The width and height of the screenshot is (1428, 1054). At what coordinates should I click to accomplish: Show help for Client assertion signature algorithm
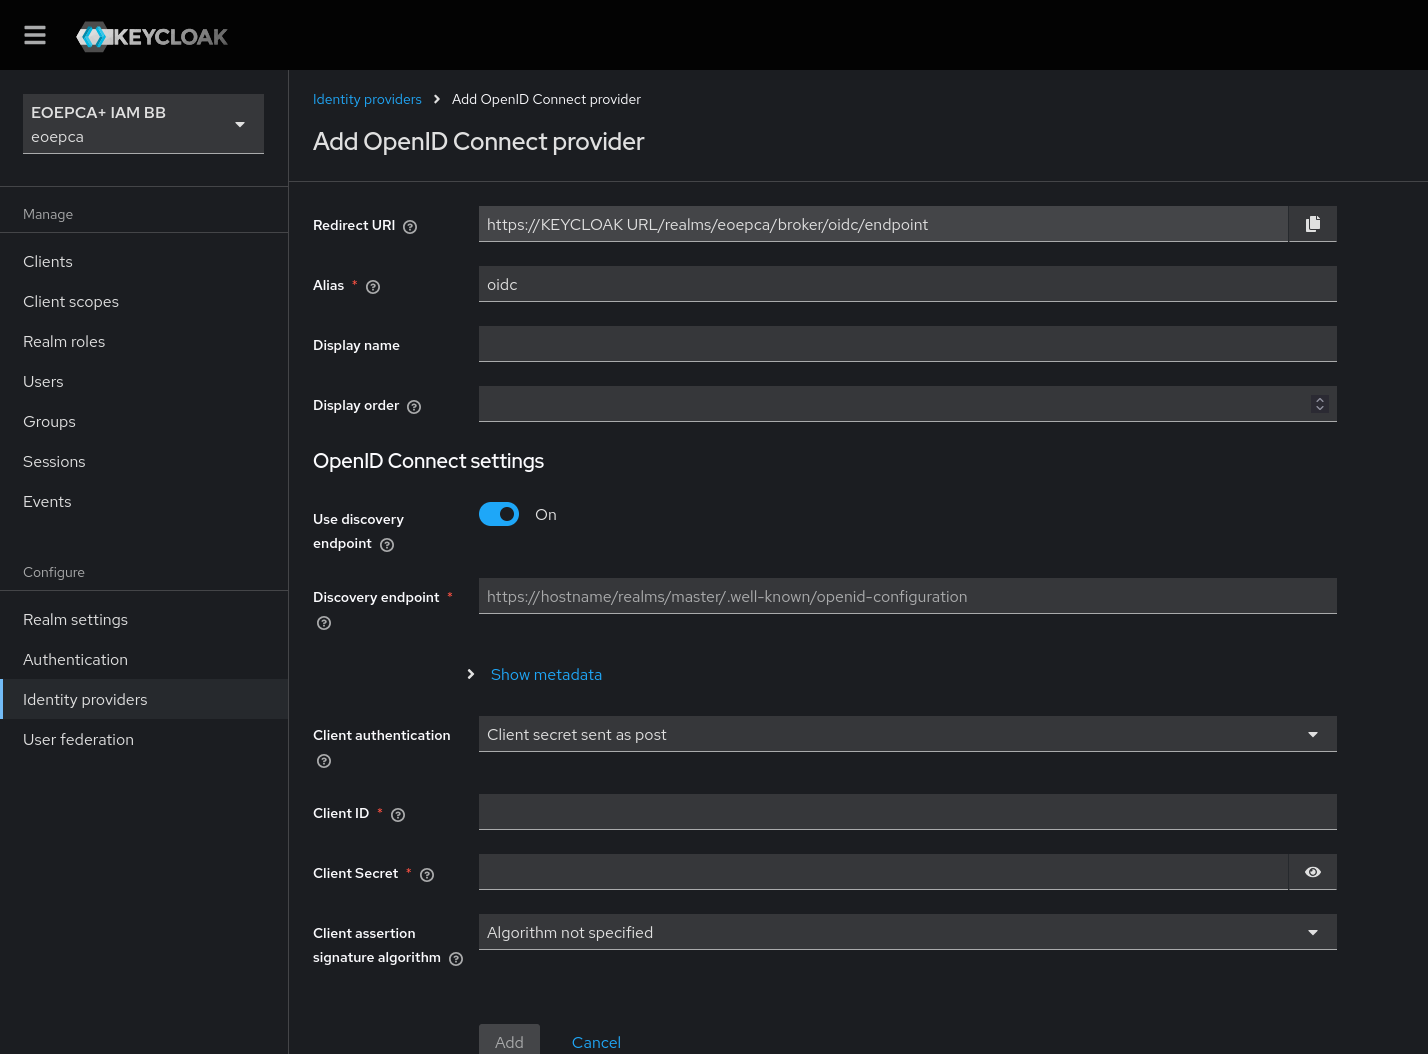coord(456,959)
